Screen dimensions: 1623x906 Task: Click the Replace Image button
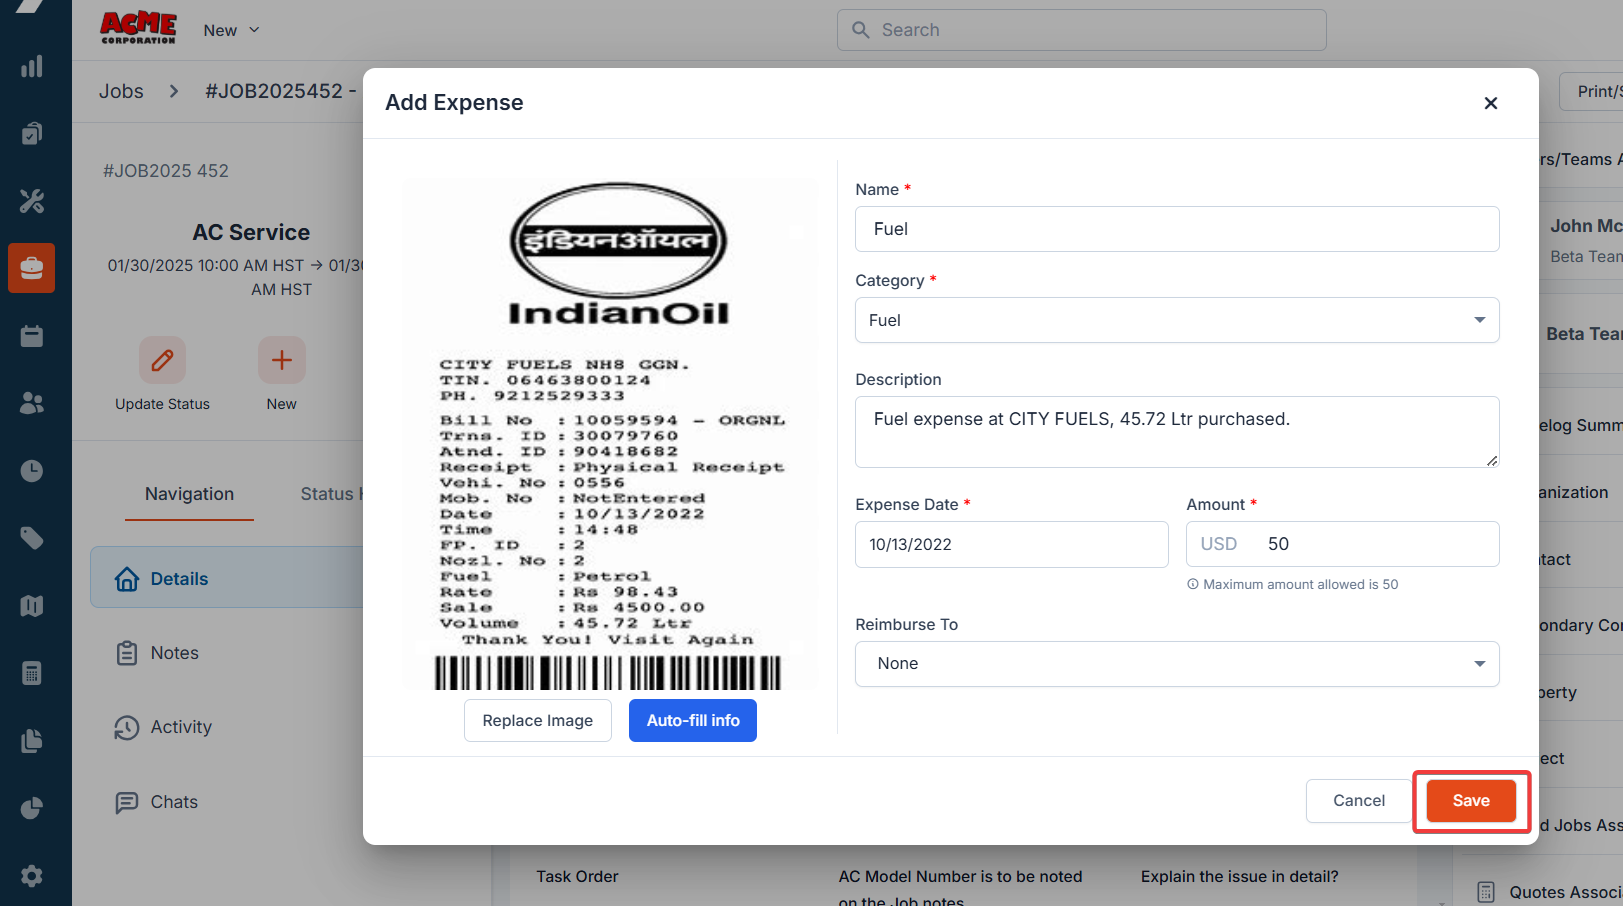coord(537,721)
